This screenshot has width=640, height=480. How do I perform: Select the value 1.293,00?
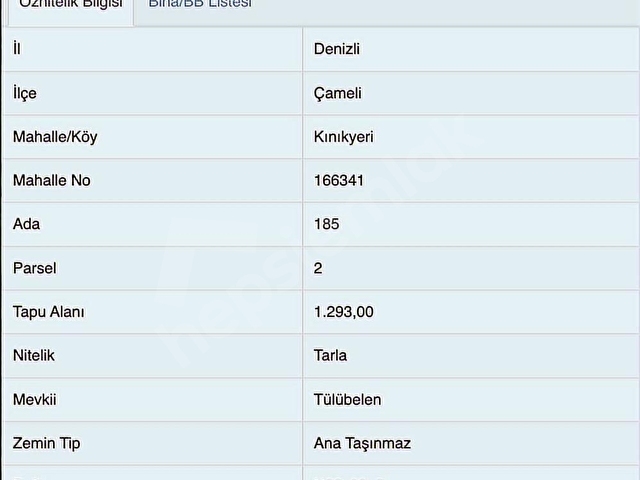(x=343, y=312)
